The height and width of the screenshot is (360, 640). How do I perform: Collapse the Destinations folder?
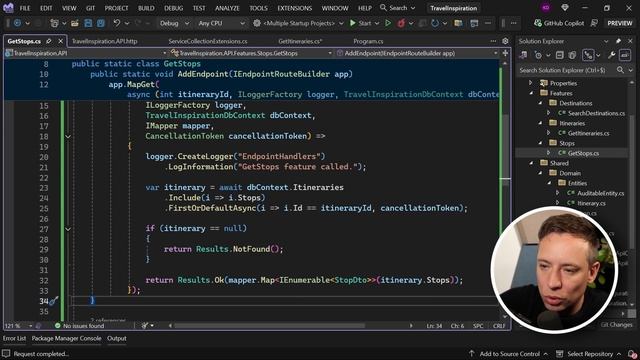coord(540,103)
